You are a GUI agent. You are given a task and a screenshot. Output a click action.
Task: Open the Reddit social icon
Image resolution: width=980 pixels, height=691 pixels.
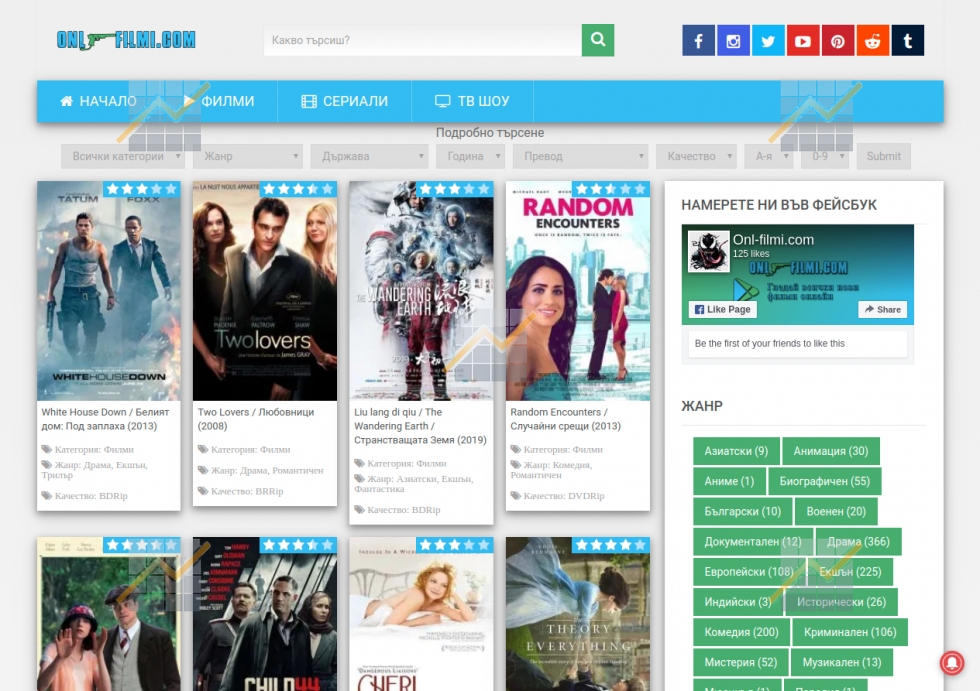[x=872, y=41]
